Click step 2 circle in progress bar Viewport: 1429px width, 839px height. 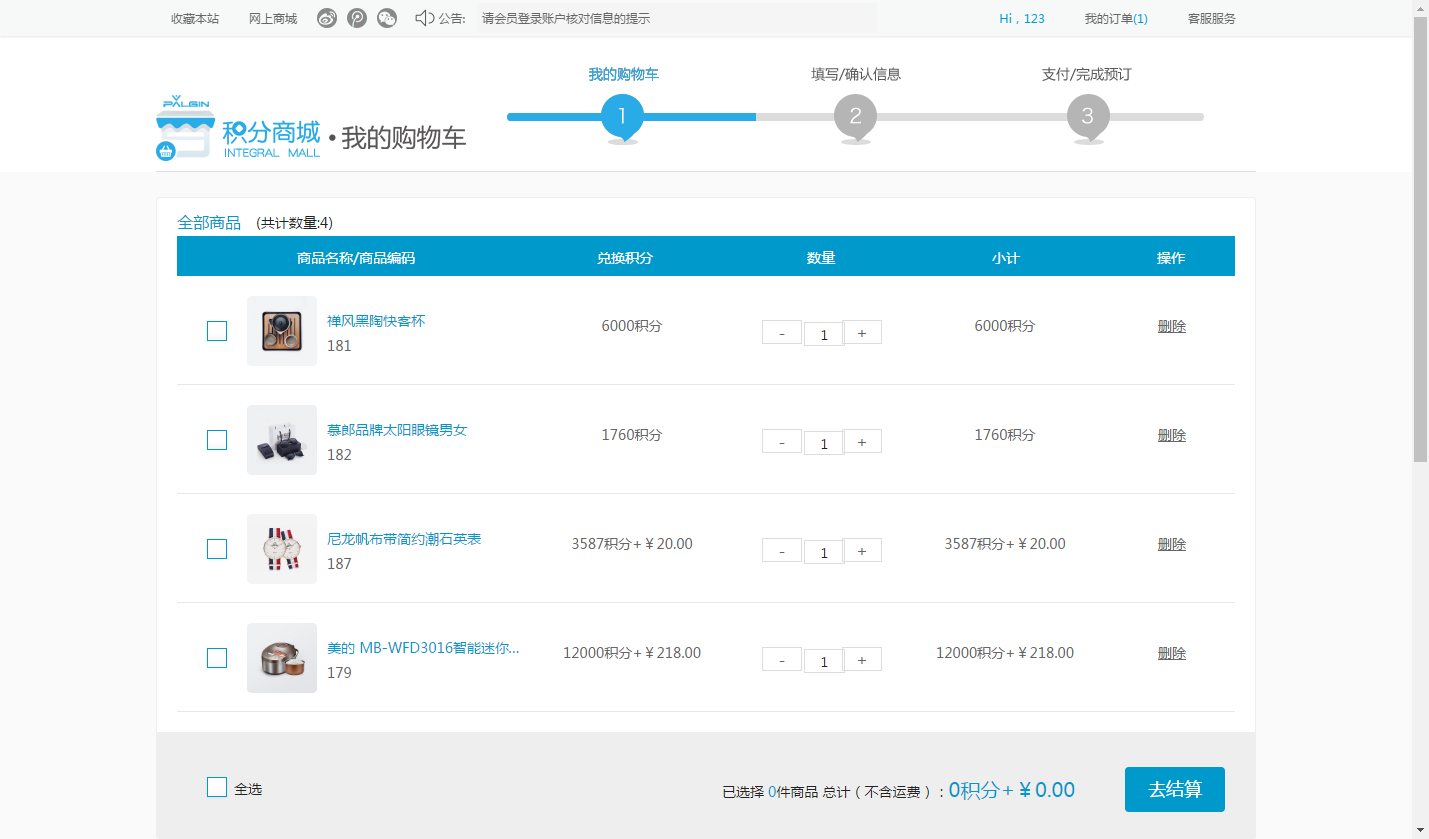point(855,117)
